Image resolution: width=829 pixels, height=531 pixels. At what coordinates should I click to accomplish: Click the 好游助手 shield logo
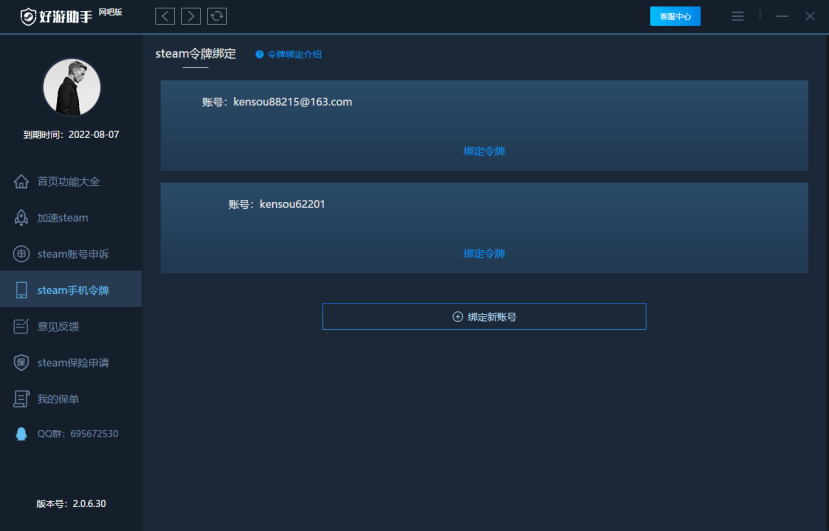(x=28, y=17)
